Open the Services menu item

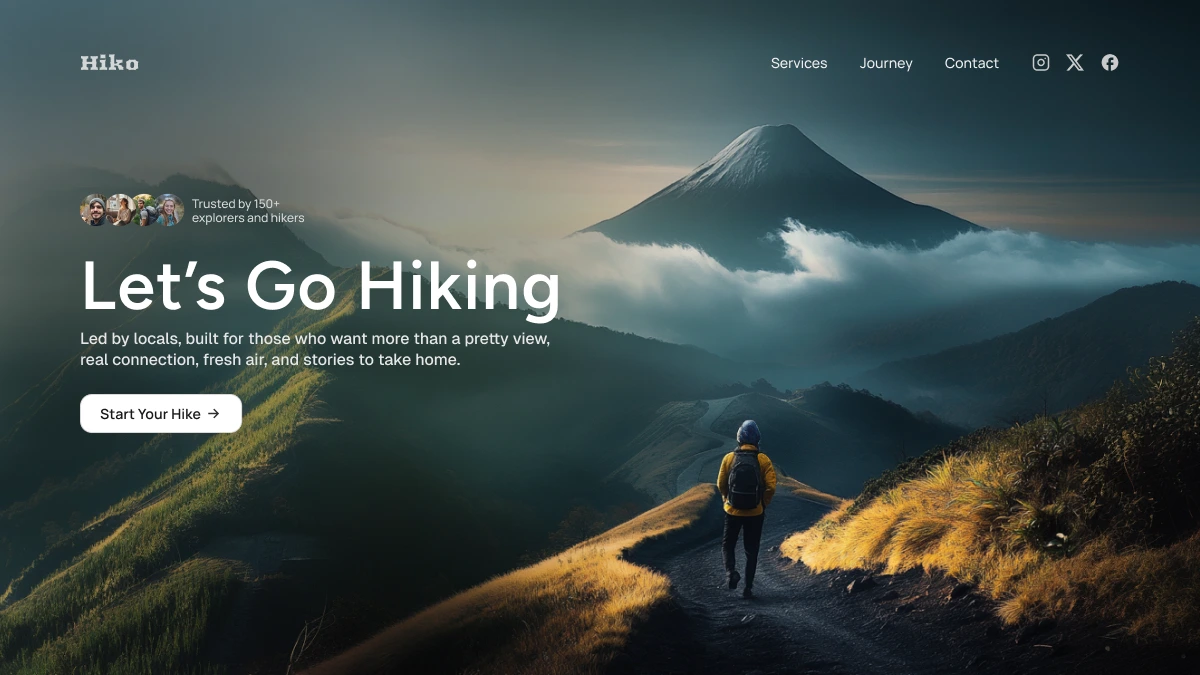click(x=799, y=63)
